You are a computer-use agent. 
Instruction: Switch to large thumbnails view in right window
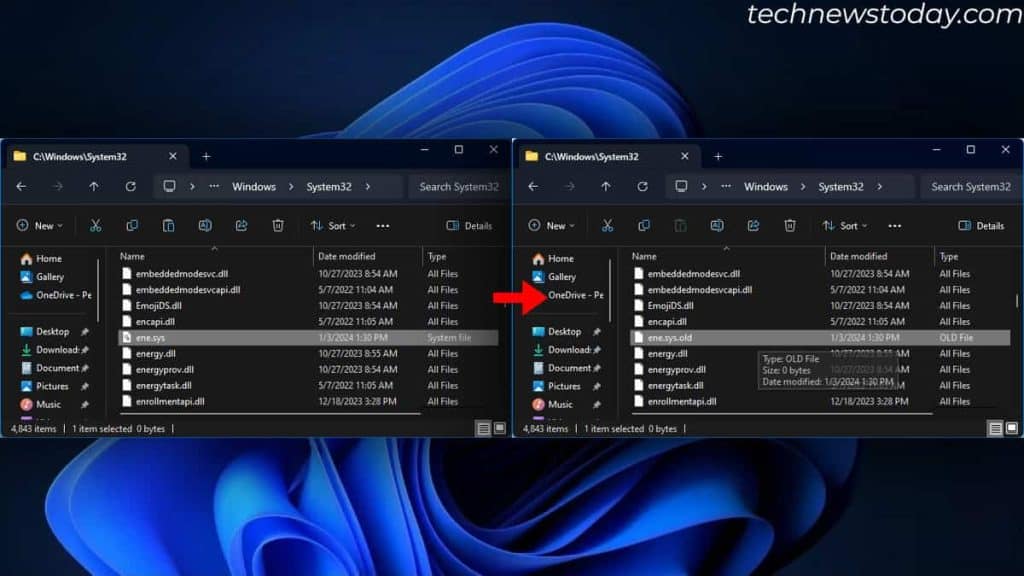pyautogui.click(x=1012, y=428)
